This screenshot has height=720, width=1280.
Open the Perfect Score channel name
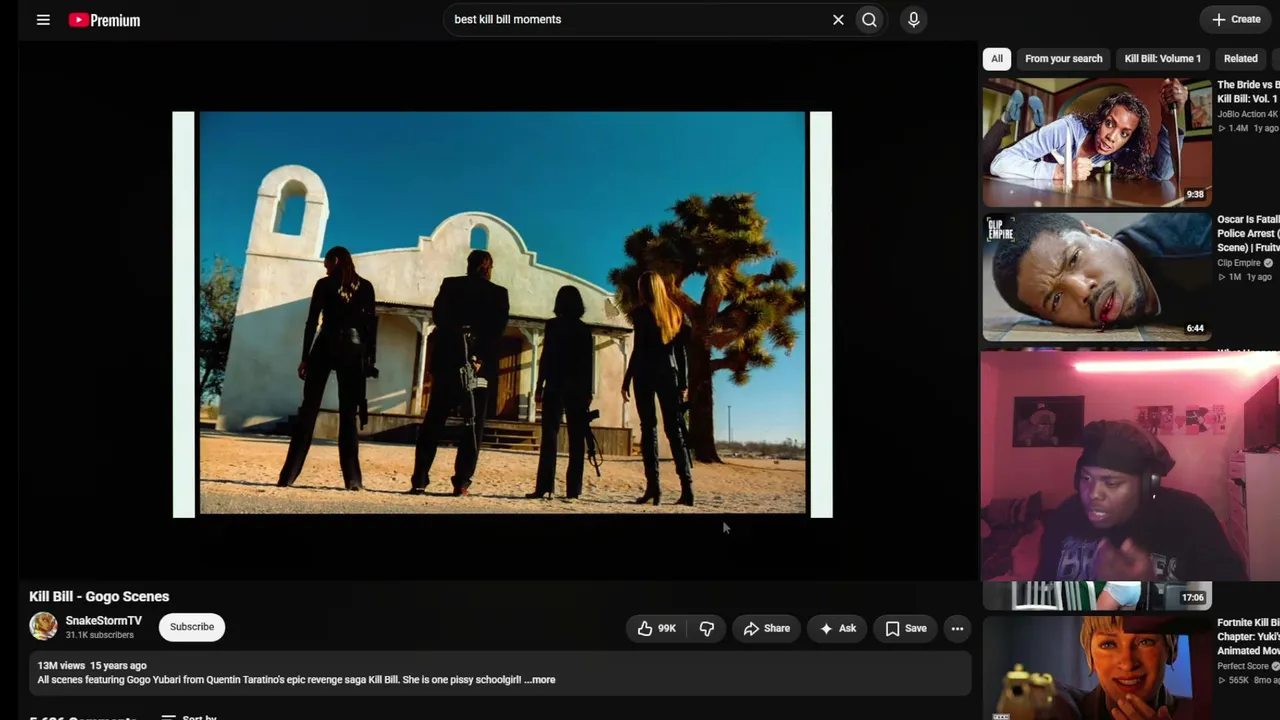(1243, 666)
